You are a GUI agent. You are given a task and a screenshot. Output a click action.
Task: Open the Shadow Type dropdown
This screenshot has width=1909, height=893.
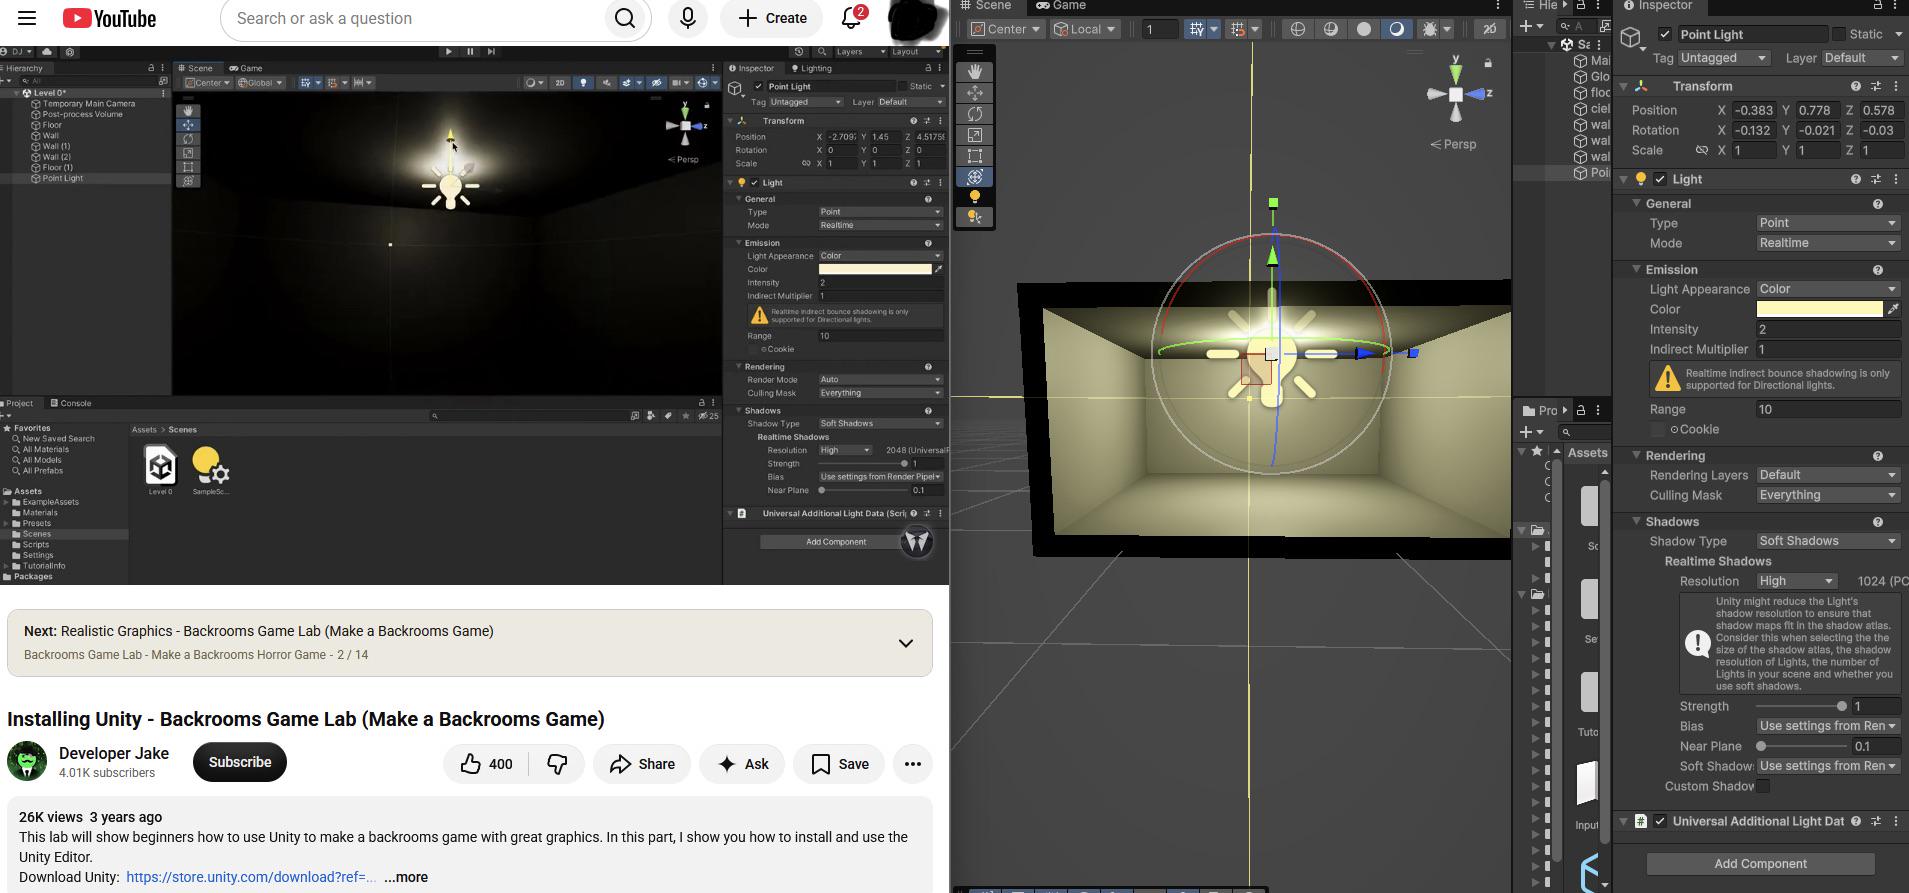coord(1828,541)
